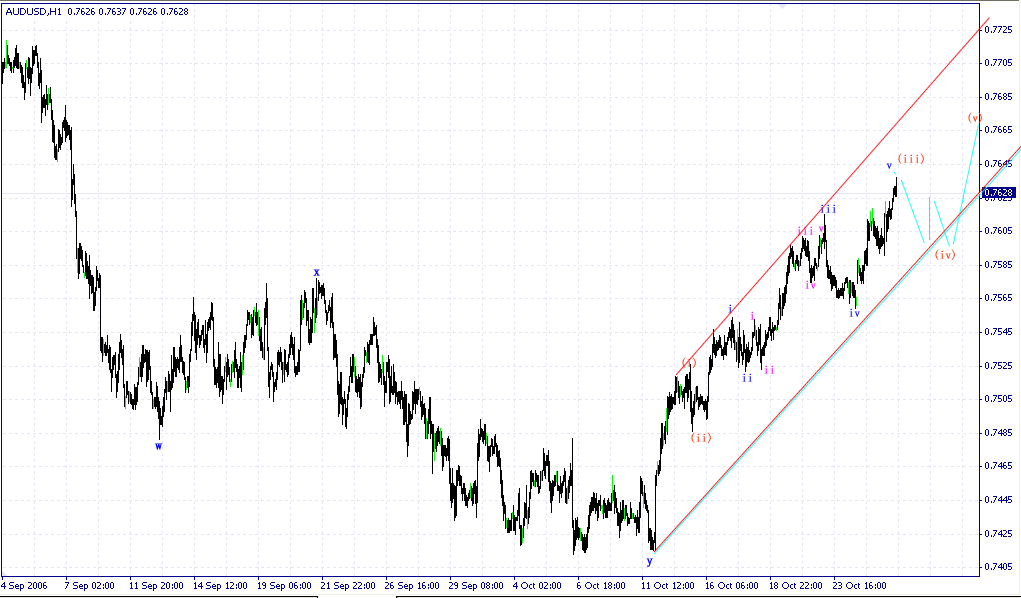Click the 0.7425 price axis label
This screenshot has width=1021, height=598.
pos(998,534)
